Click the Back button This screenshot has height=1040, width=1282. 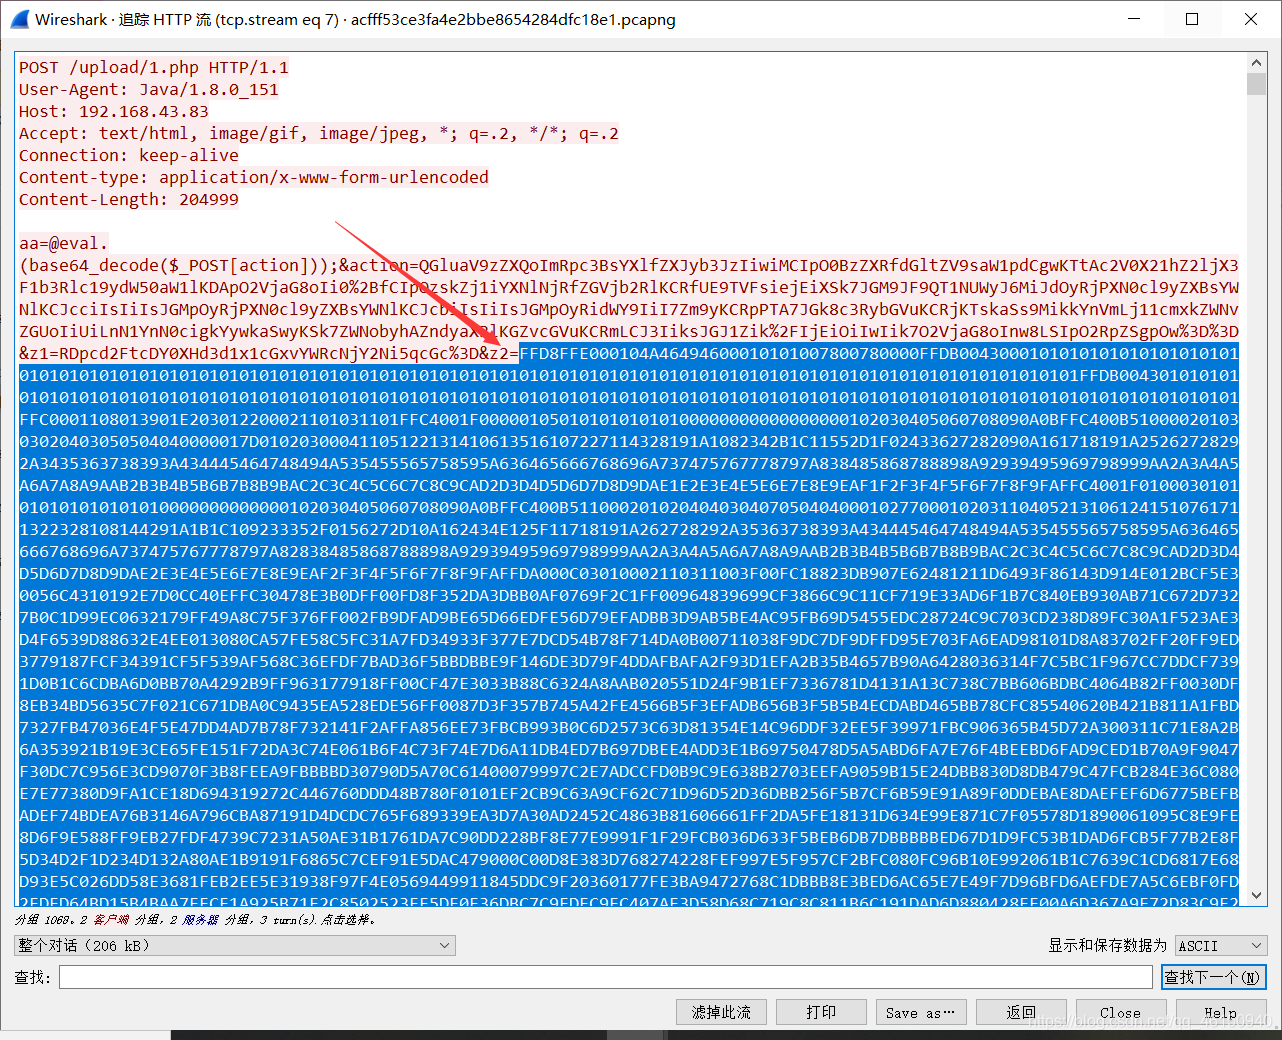[1021, 1012]
